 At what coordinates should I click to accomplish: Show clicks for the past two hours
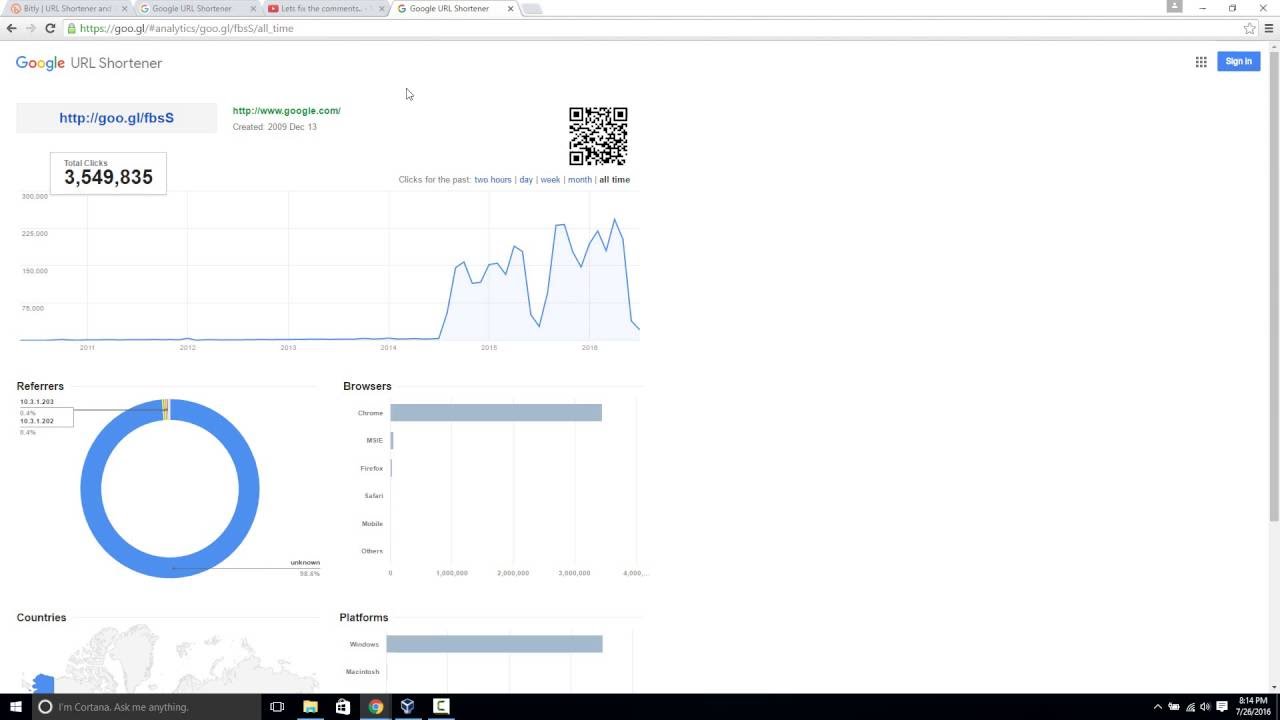coord(493,180)
